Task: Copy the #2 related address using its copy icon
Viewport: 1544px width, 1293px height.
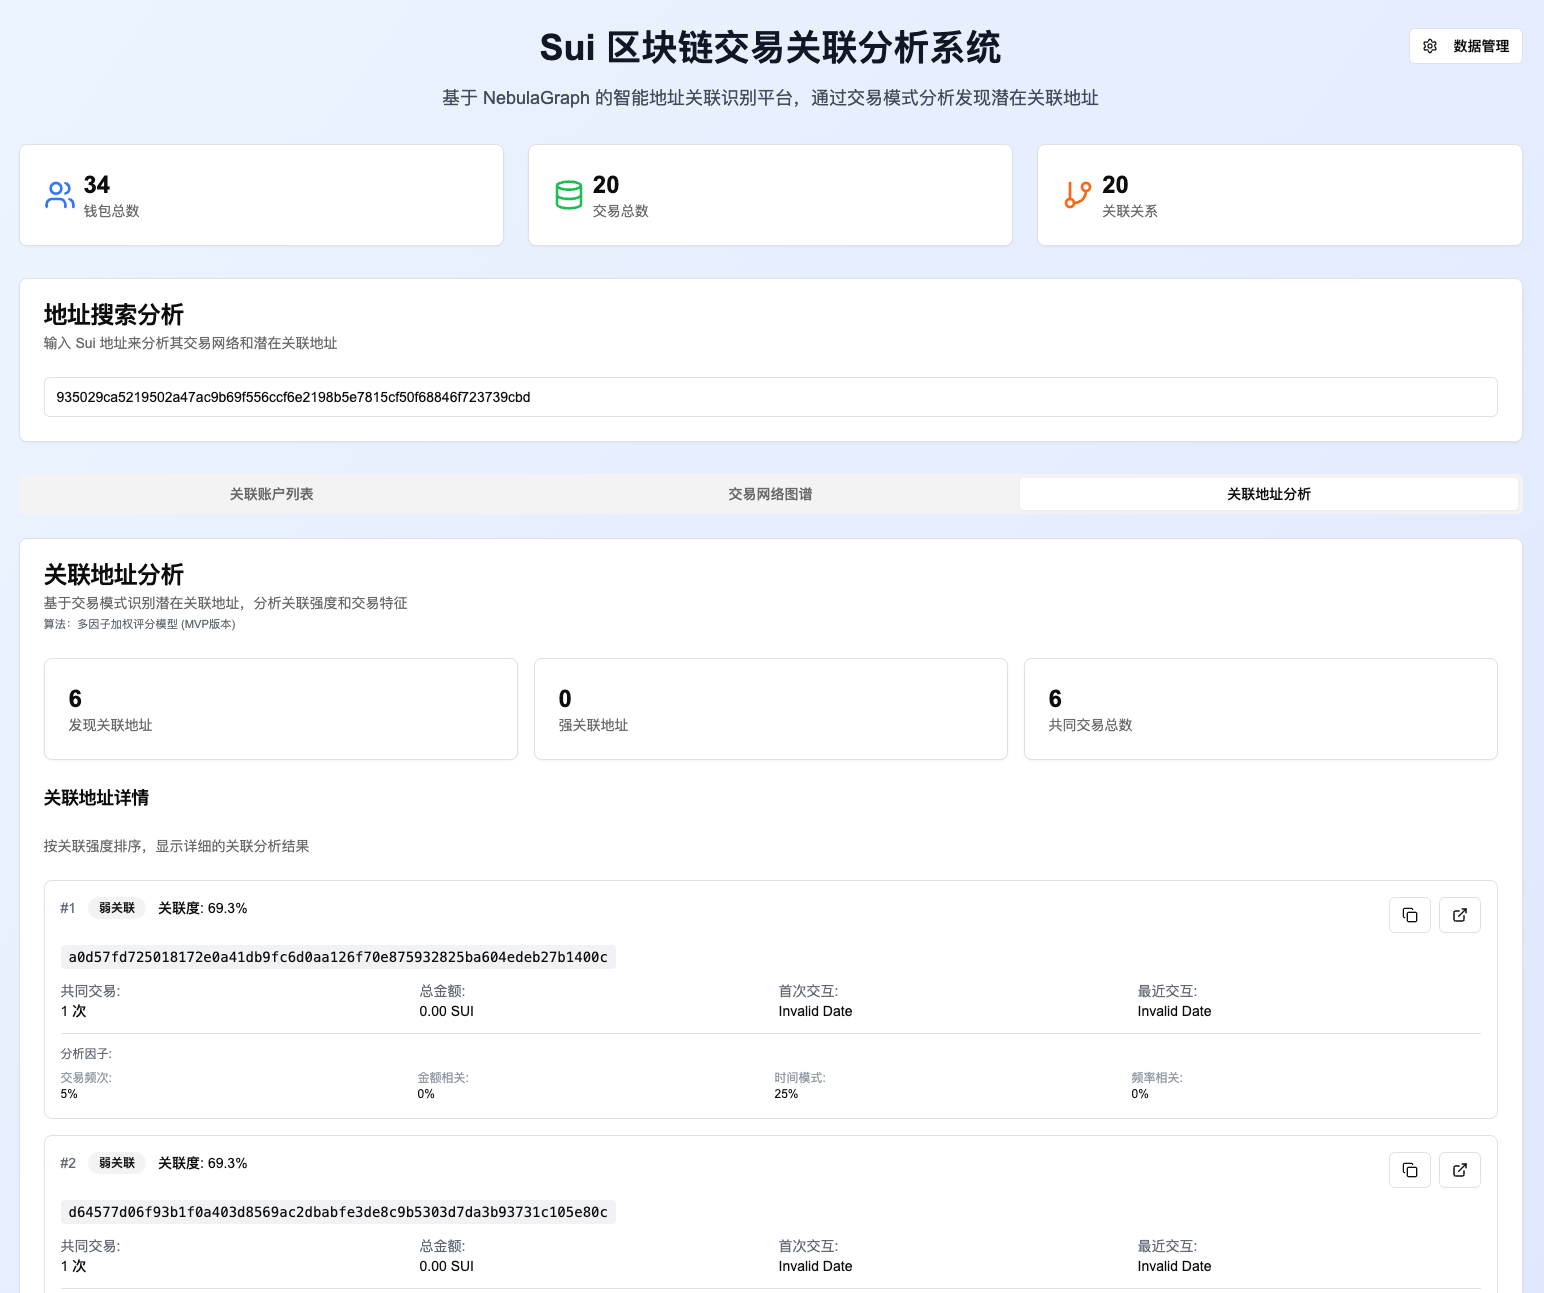Action: pos(1409,1169)
